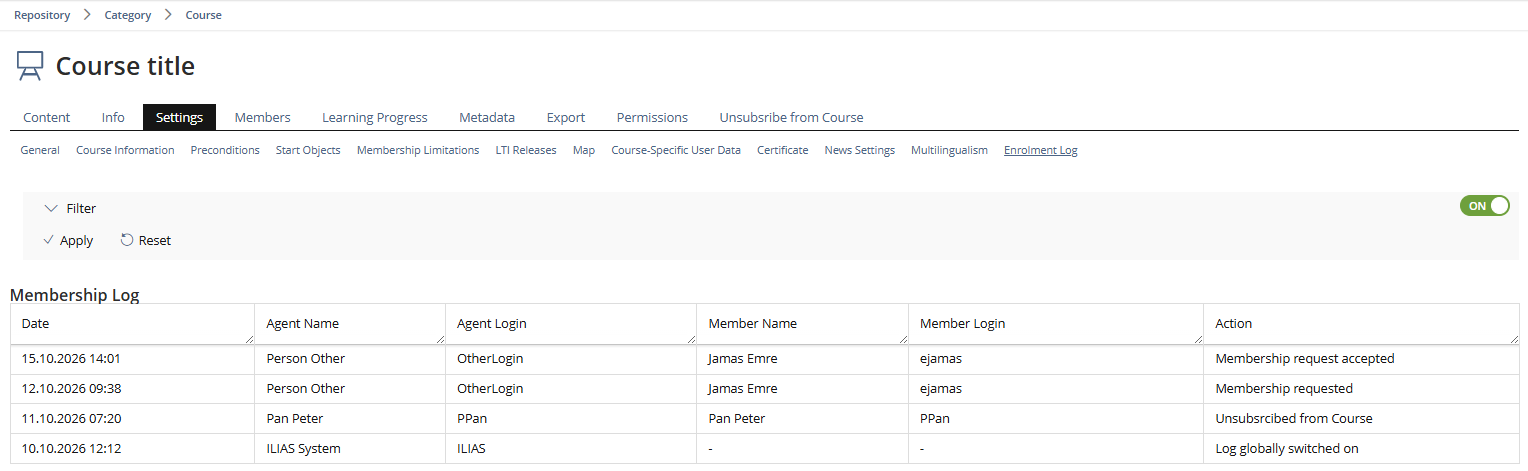Click the Reset filter button
This screenshot has width=1528, height=471.
pos(146,240)
